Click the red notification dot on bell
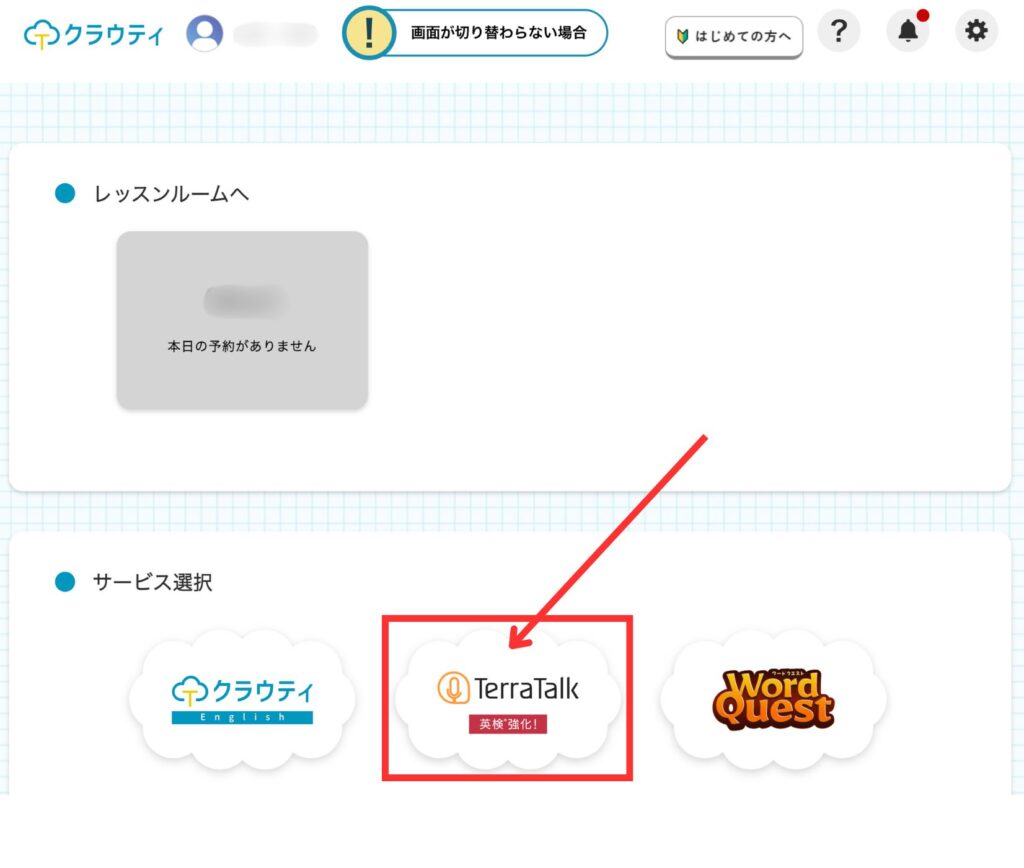Viewport: 1024px width, 868px height. [922, 16]
